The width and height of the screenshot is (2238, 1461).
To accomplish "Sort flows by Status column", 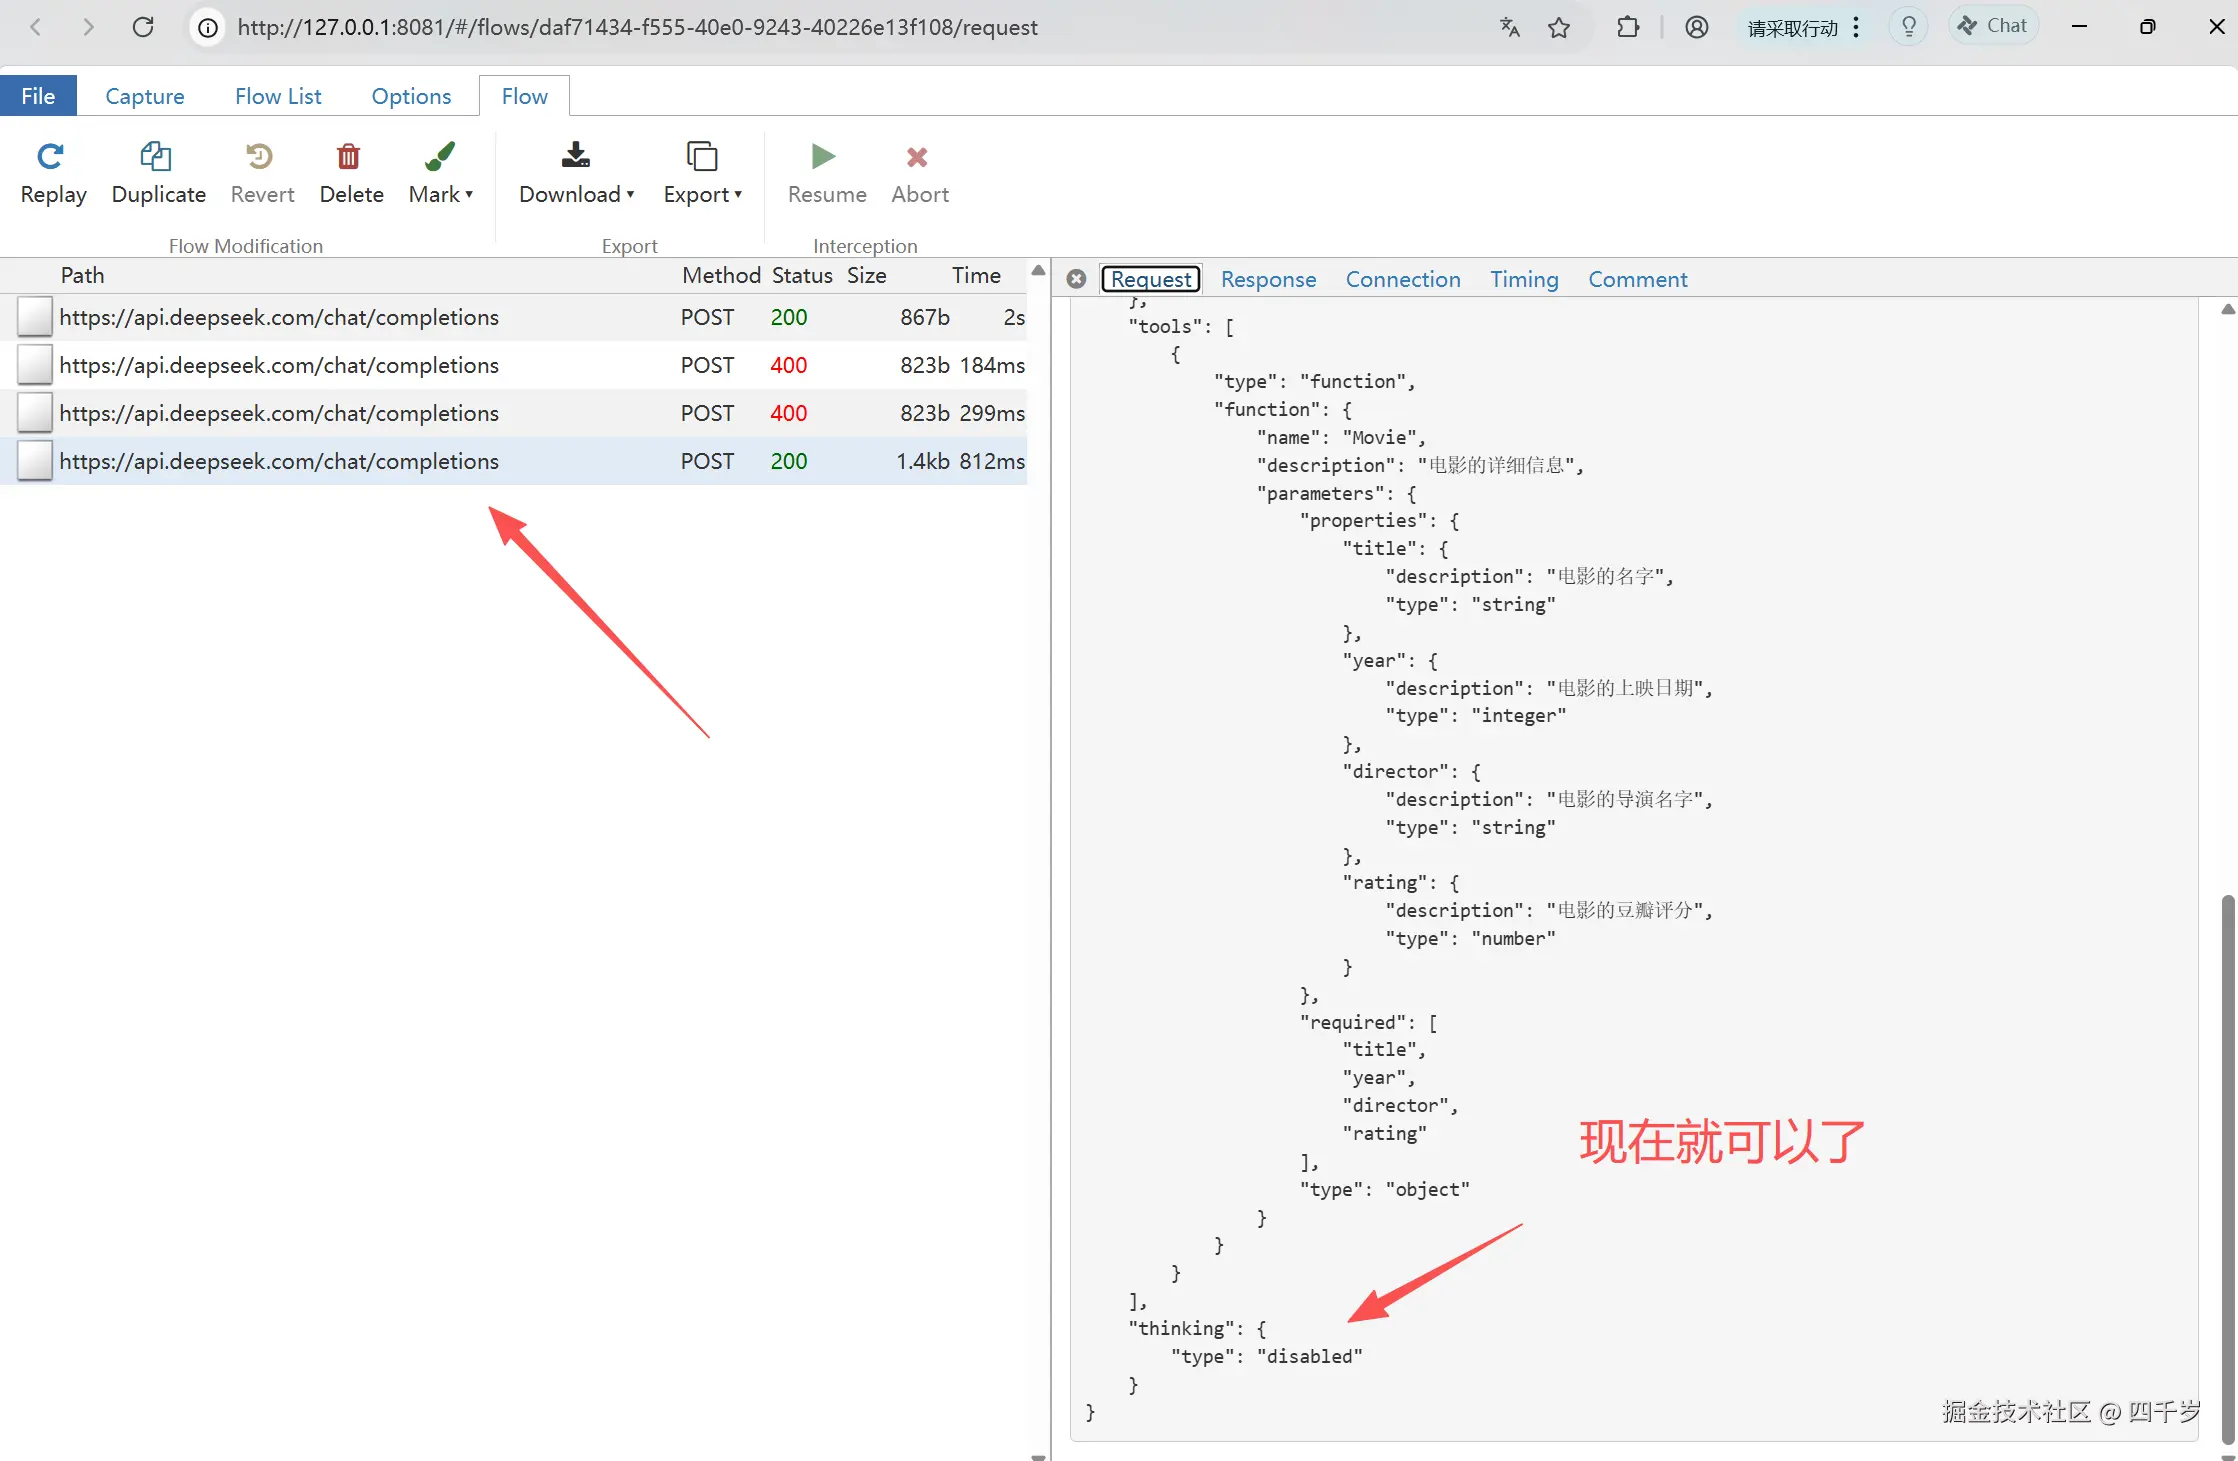I will click(x=802, y=275).
